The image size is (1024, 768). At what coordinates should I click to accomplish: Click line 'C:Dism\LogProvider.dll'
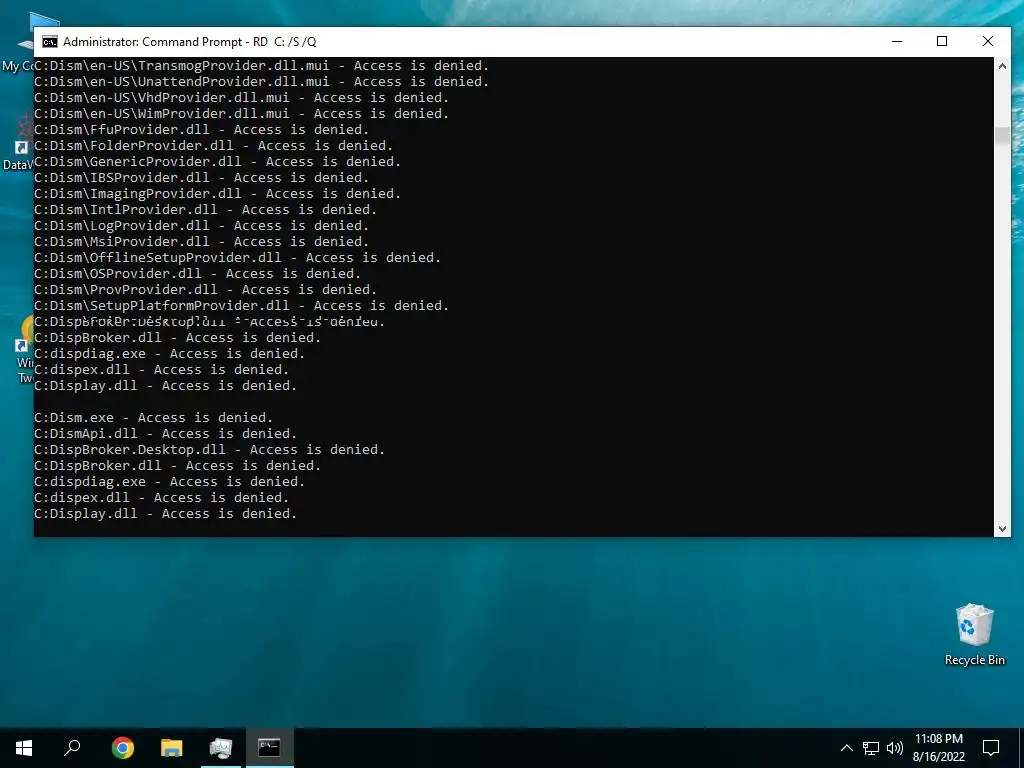point(201,225)
